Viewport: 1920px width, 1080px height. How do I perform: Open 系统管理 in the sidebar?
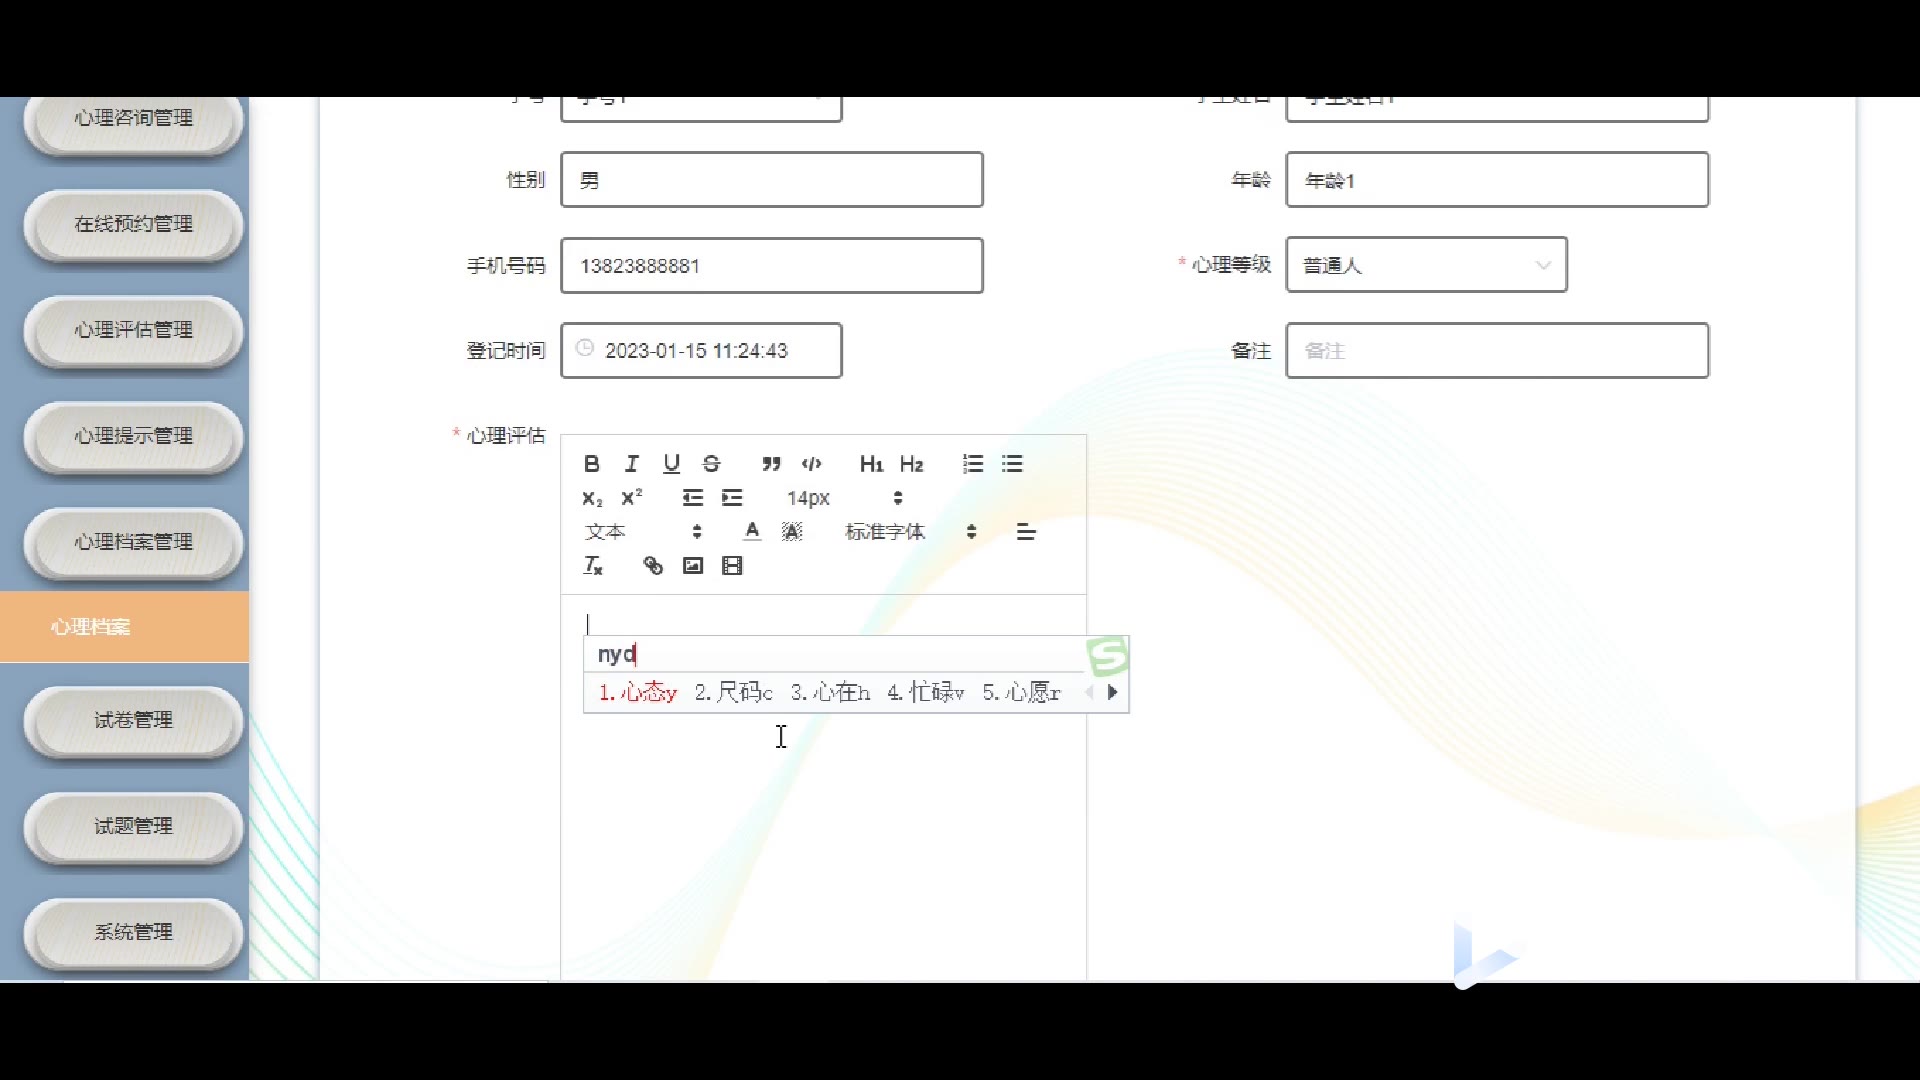click(x=133, y=933)
